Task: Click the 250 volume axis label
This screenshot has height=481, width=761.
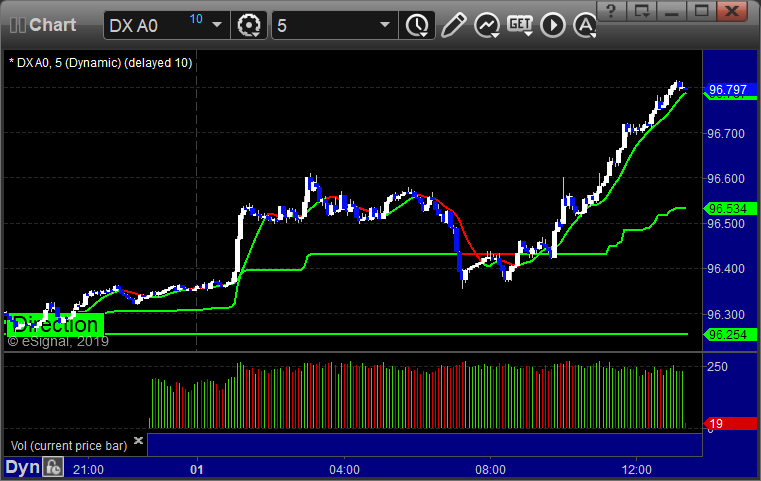Action: (x=717, y=366)
